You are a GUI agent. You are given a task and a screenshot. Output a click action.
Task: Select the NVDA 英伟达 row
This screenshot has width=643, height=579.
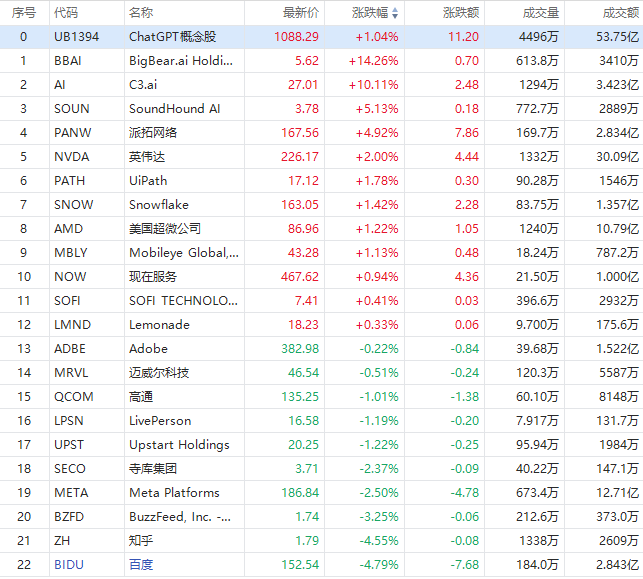pyautogui.click(x=143, y=157)
